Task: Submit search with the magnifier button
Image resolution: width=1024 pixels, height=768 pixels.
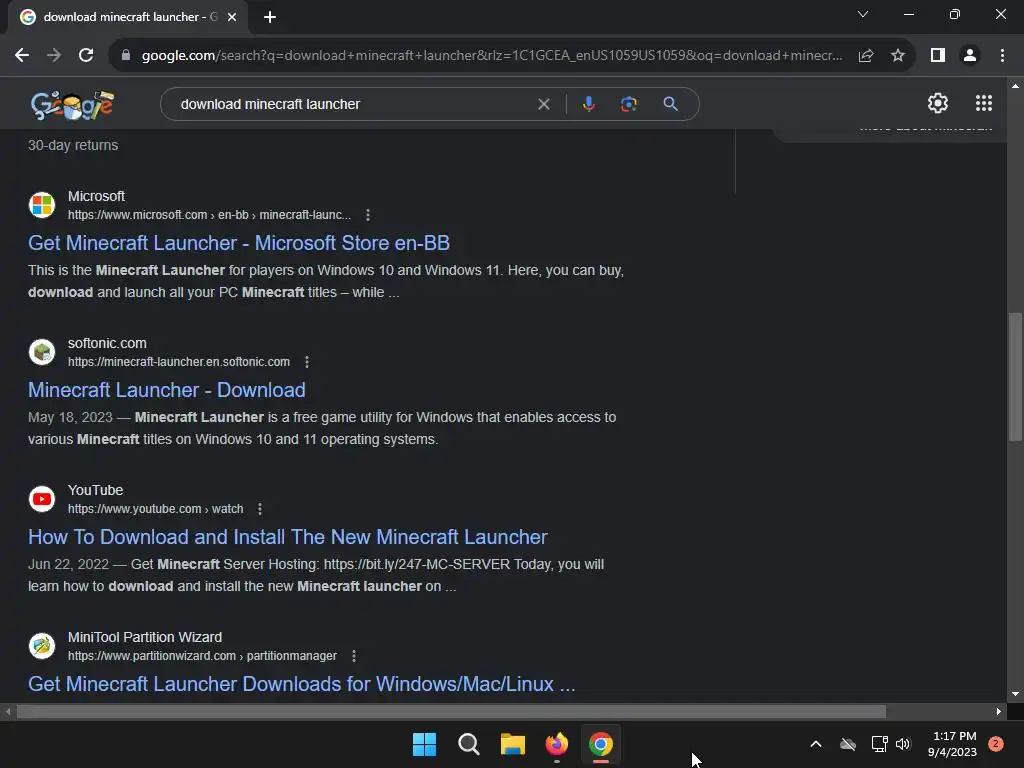Action: pyautogui.click(x=670, y=104)
